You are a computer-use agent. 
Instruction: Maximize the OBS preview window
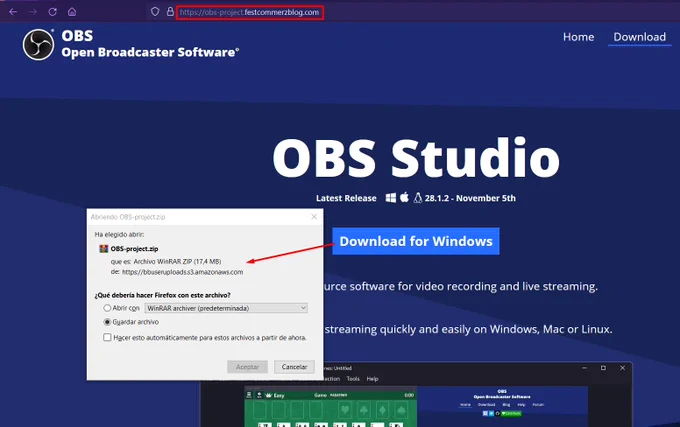click(603, 368)
